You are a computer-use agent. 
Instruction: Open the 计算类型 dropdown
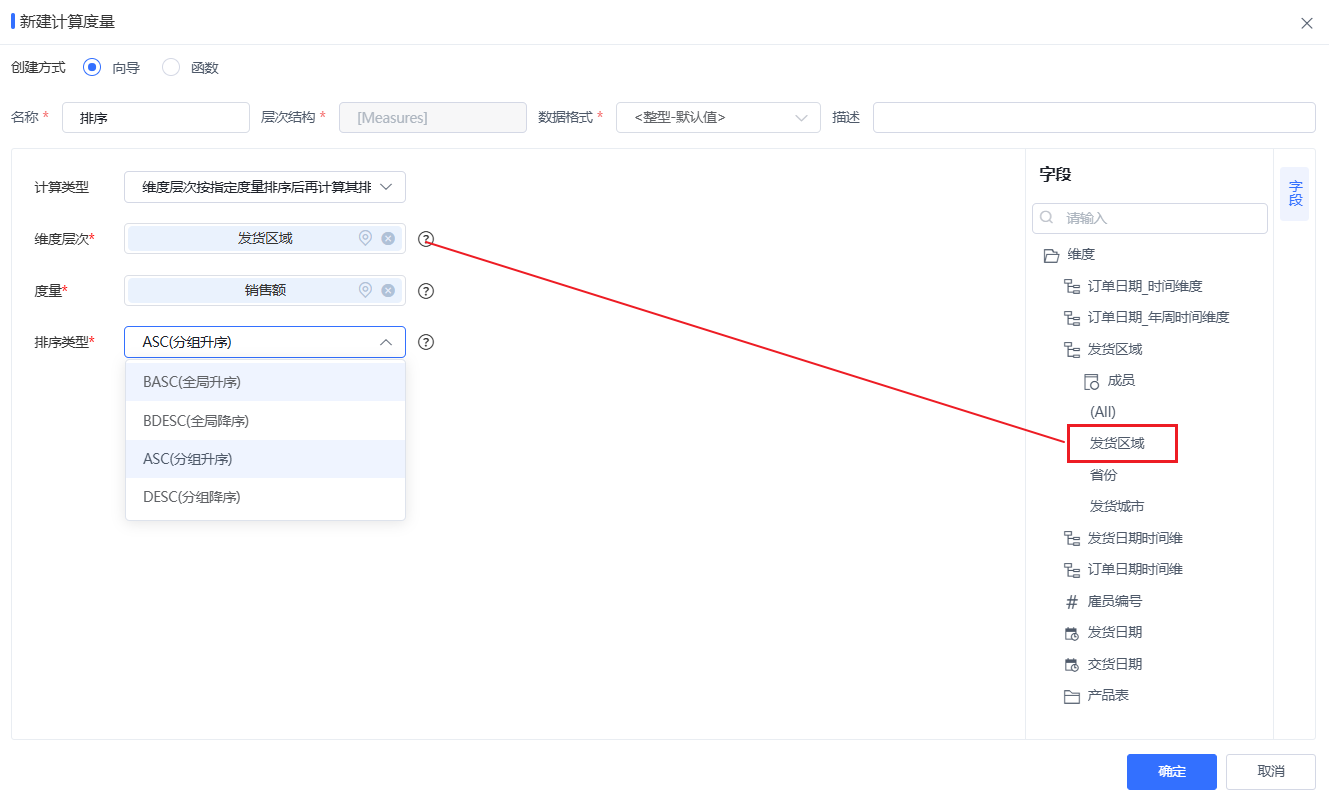[265, 187]
